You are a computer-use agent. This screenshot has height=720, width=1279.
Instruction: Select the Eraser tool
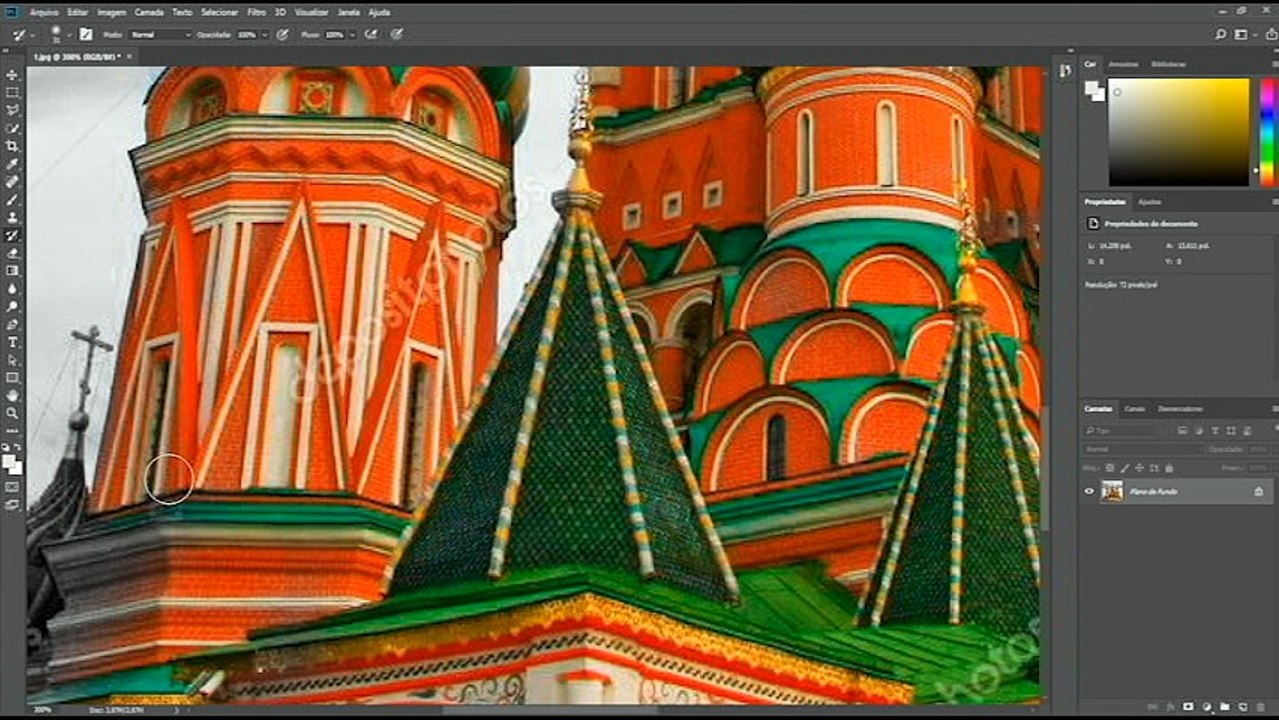pos(13,253)
